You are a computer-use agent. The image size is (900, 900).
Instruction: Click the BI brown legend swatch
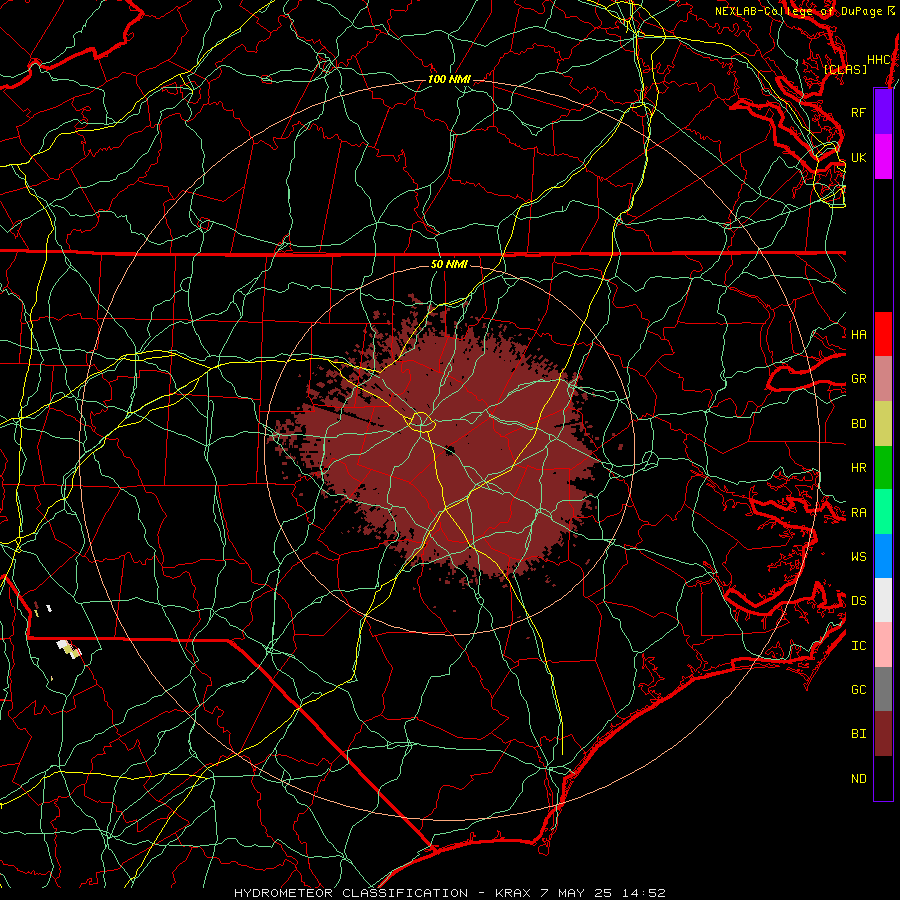(883, 734)
